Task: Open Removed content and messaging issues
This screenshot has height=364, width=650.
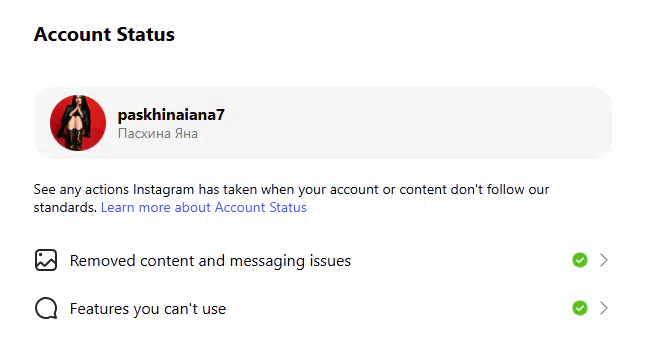Action: point(322,260)
